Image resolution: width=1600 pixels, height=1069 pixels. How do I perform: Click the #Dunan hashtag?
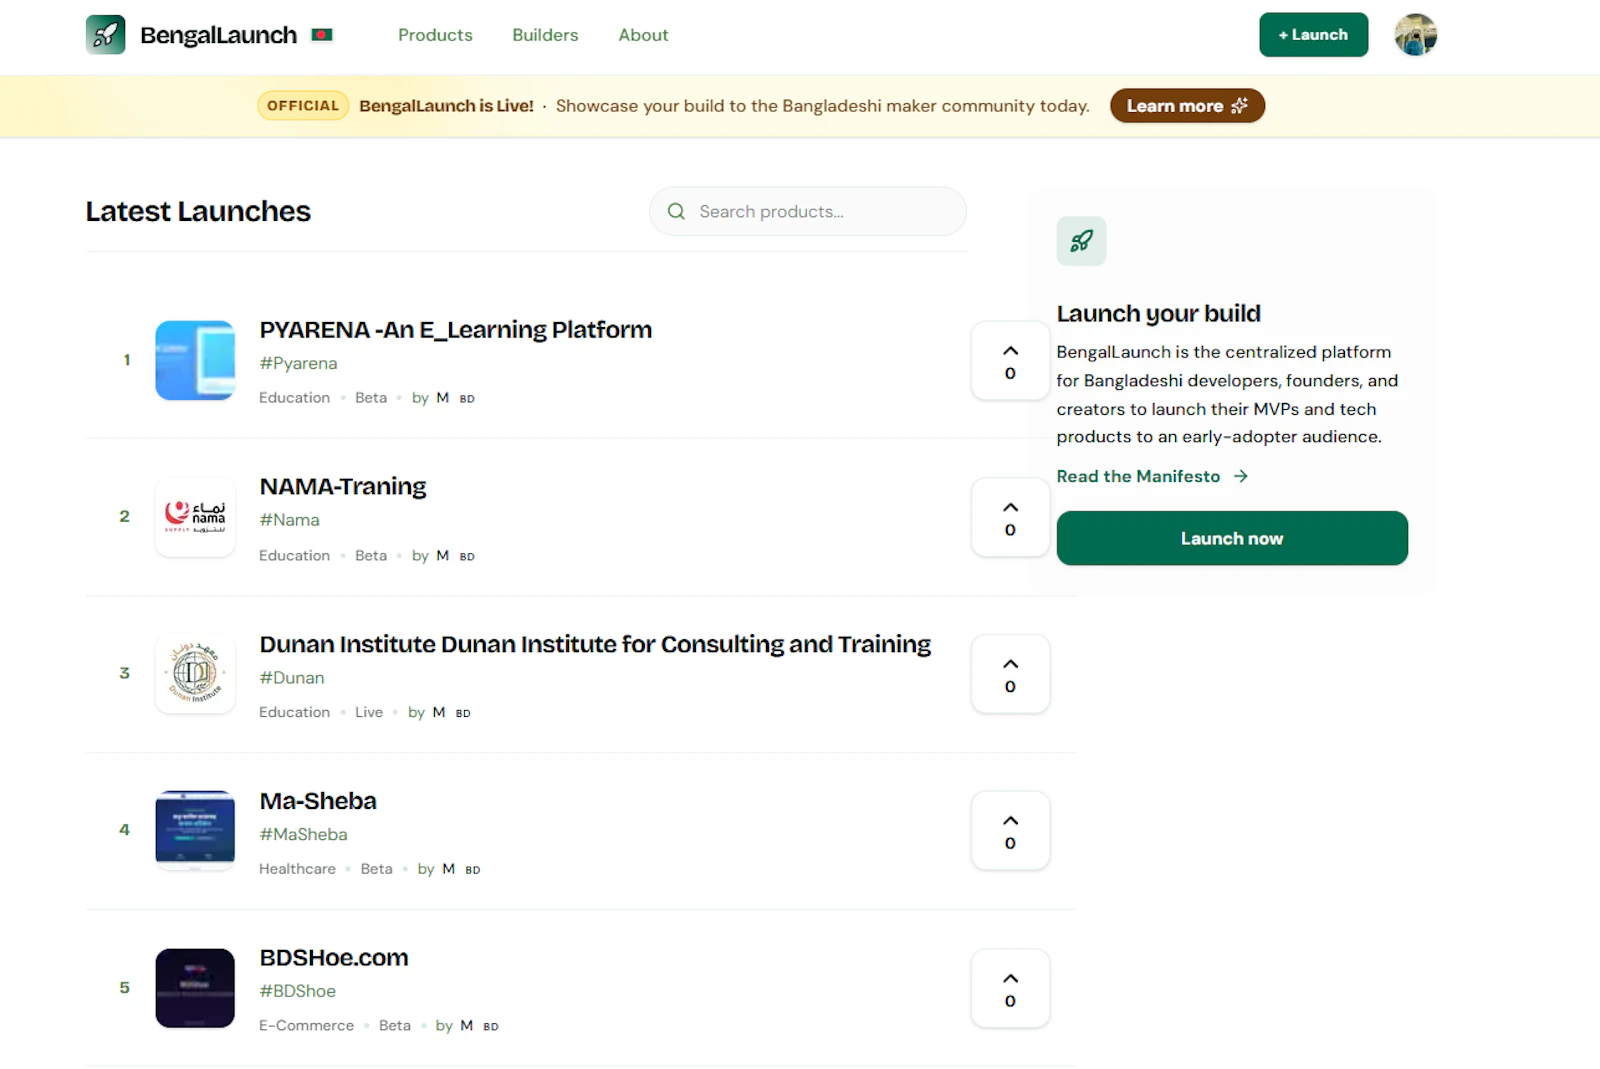(292, 678)
